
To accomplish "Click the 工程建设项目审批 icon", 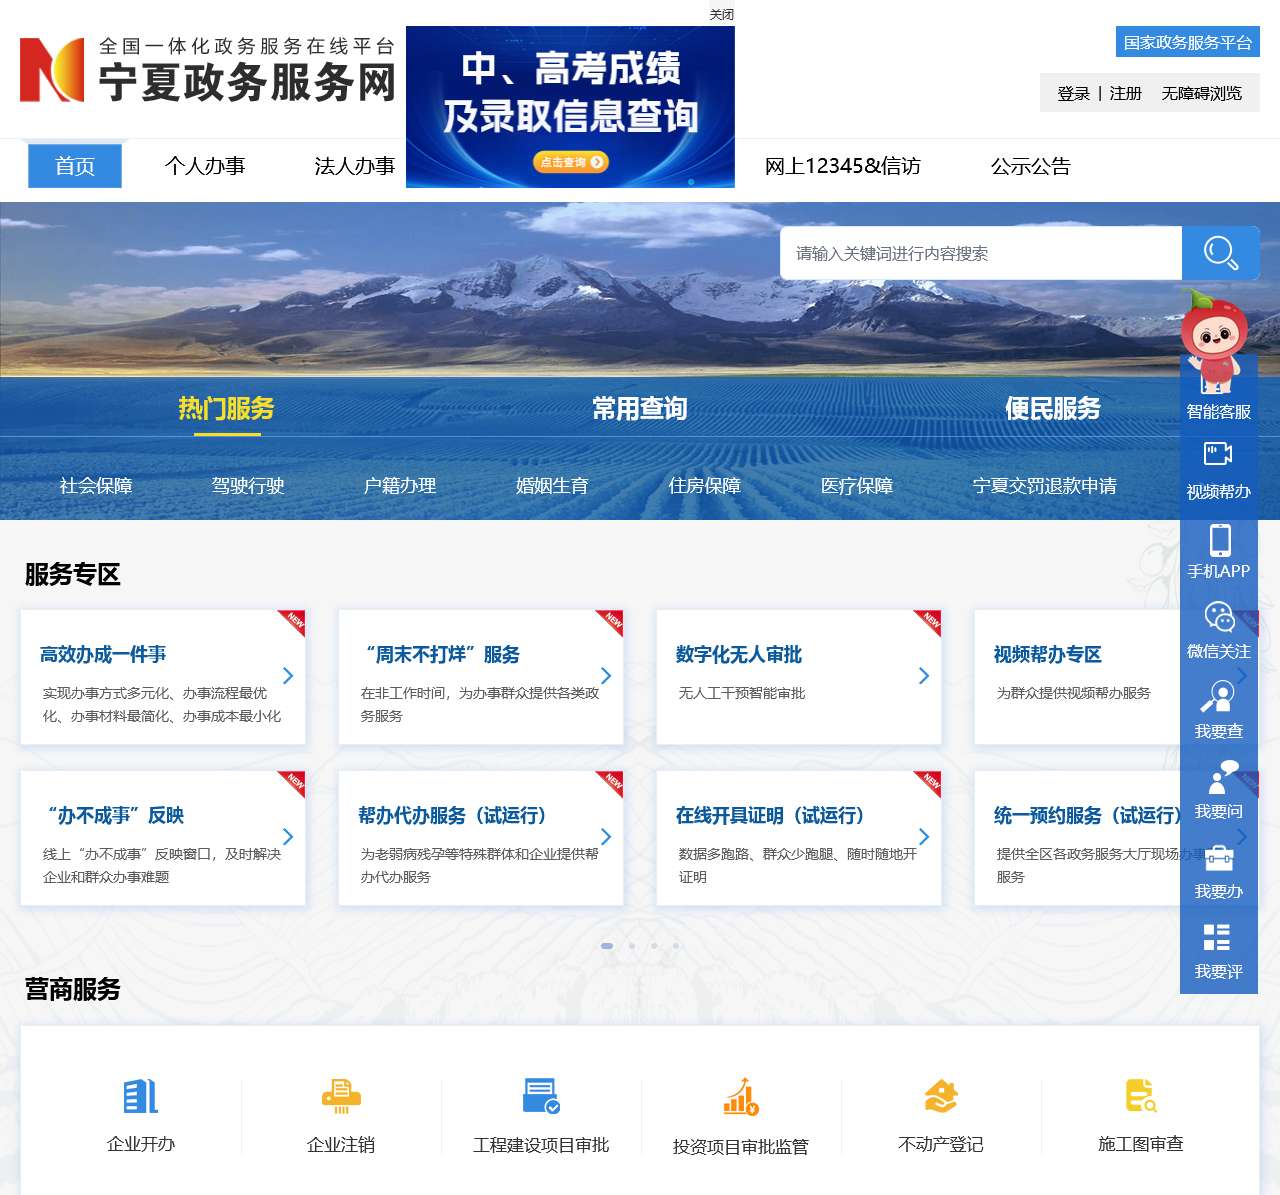I will [x=541, y=1098].
